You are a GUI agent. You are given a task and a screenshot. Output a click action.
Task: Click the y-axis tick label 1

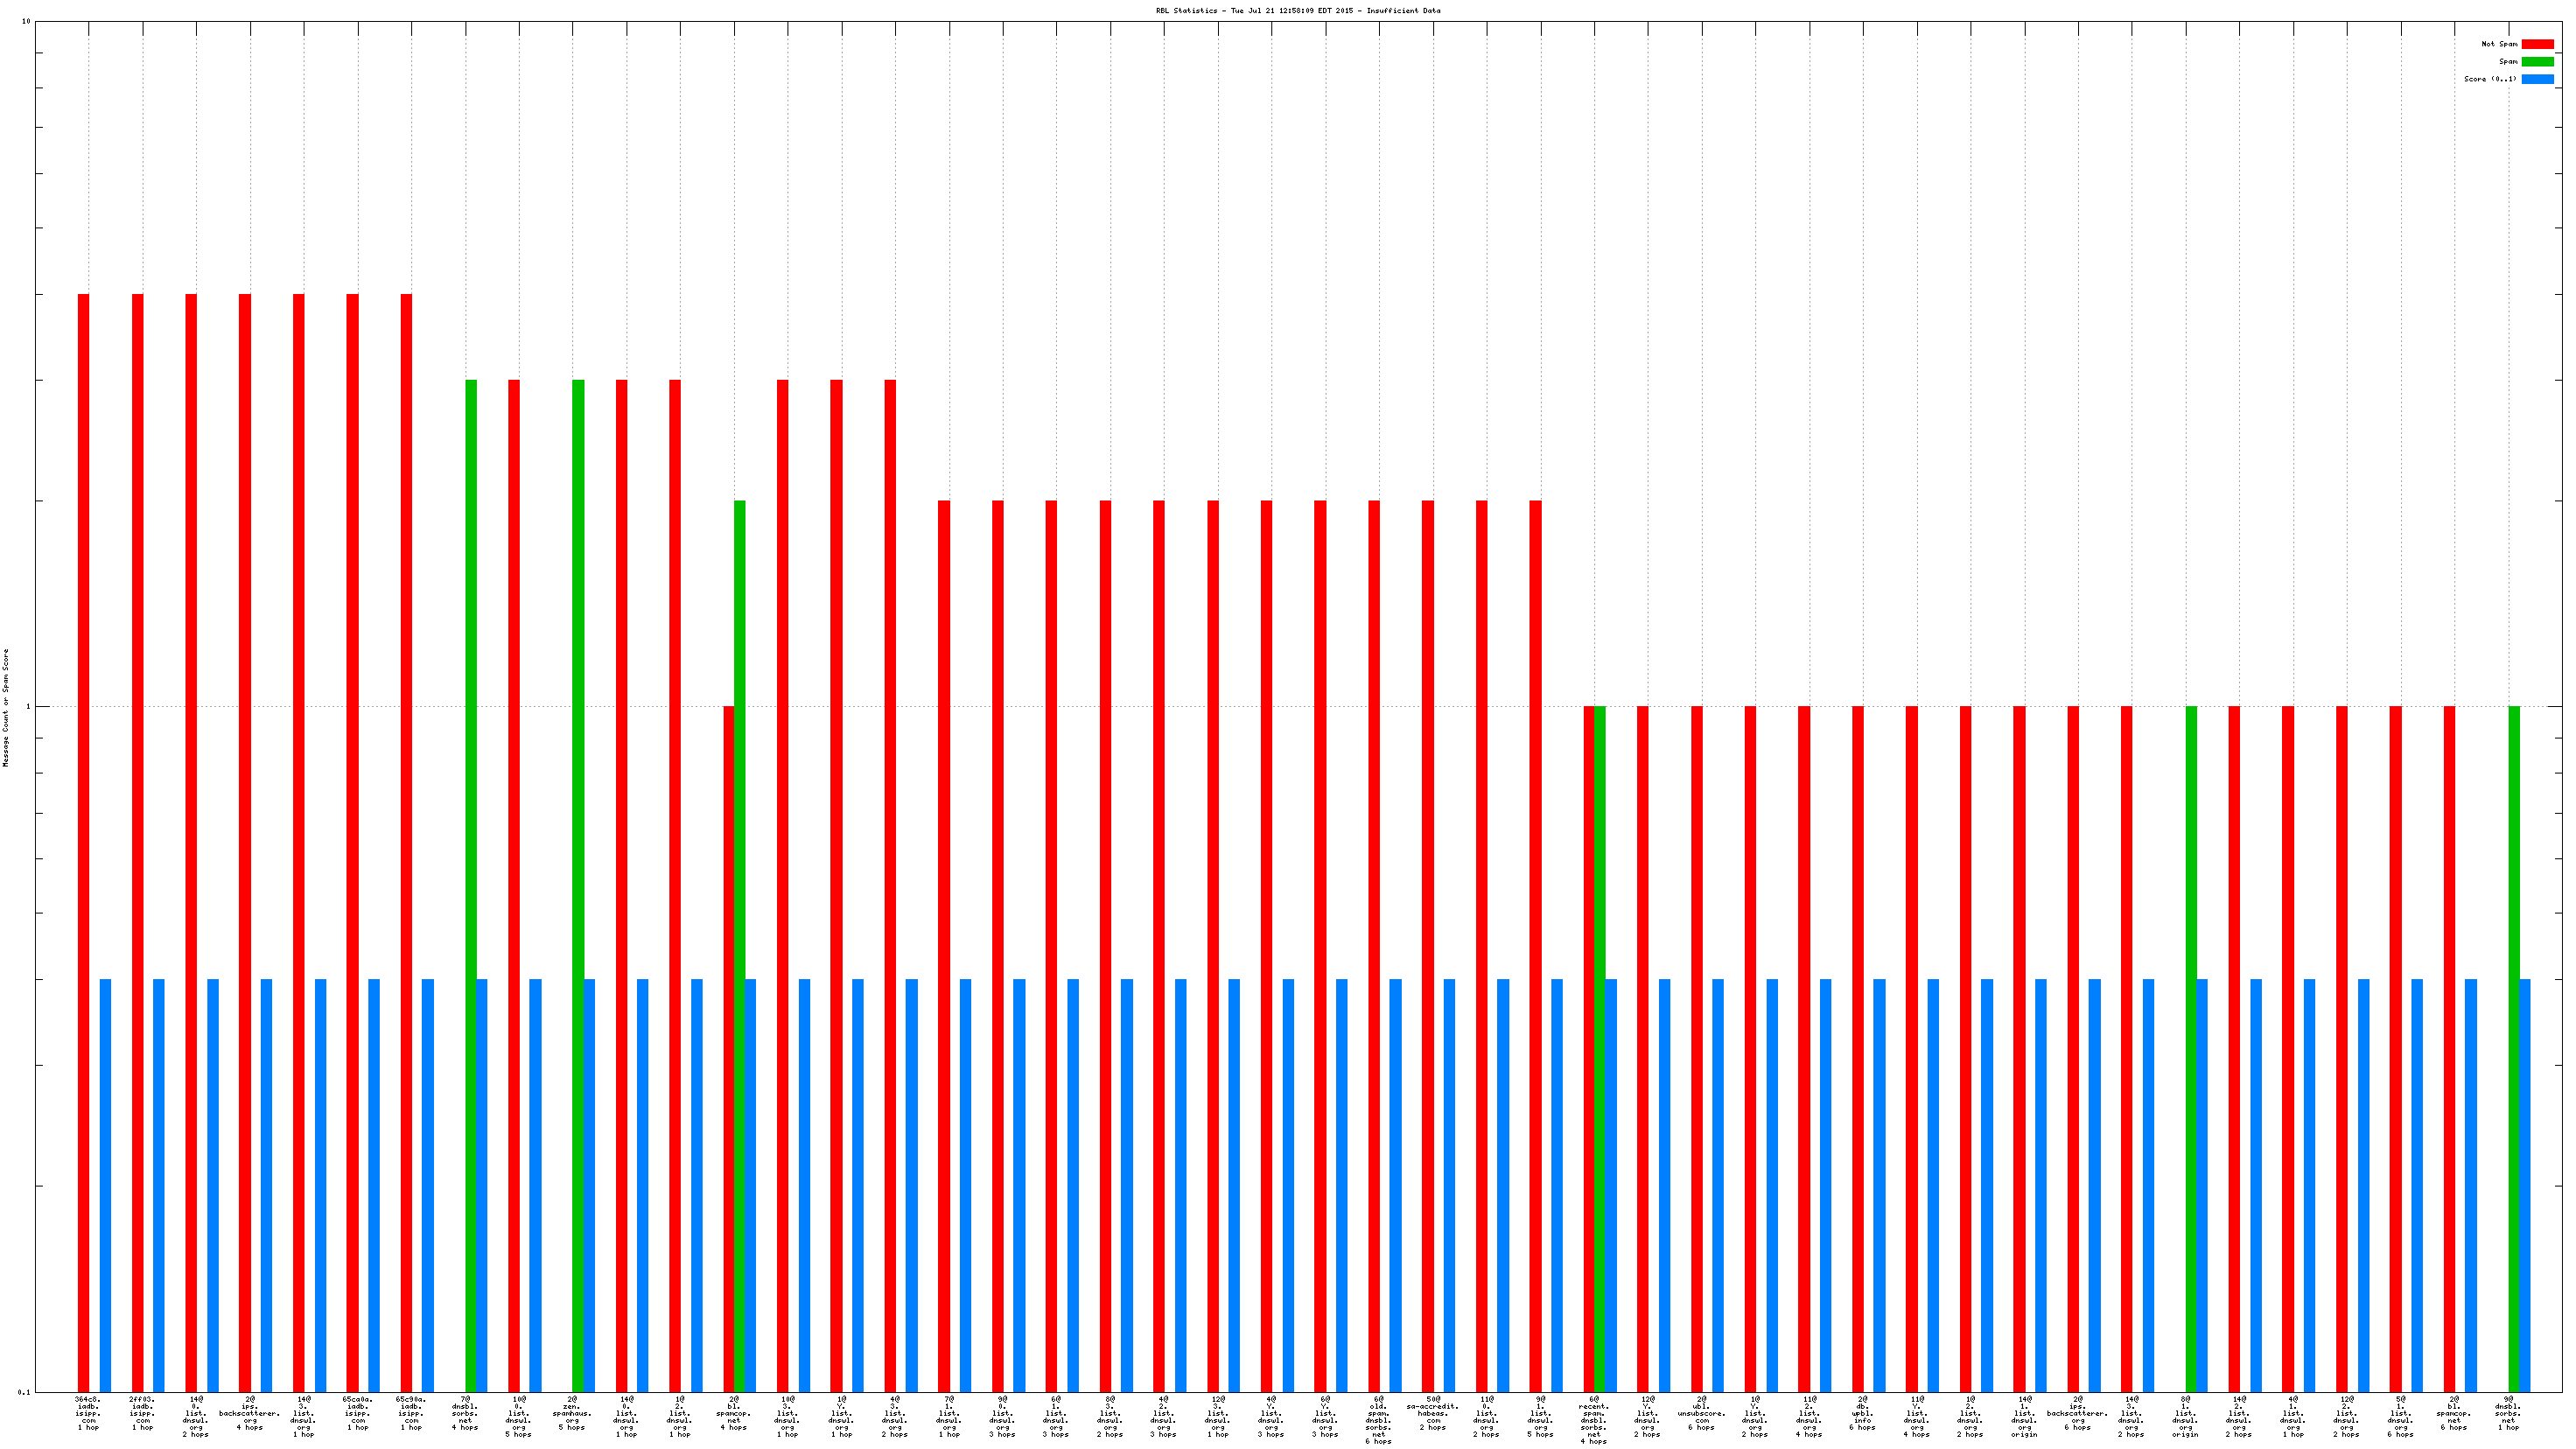click(28, 707)
